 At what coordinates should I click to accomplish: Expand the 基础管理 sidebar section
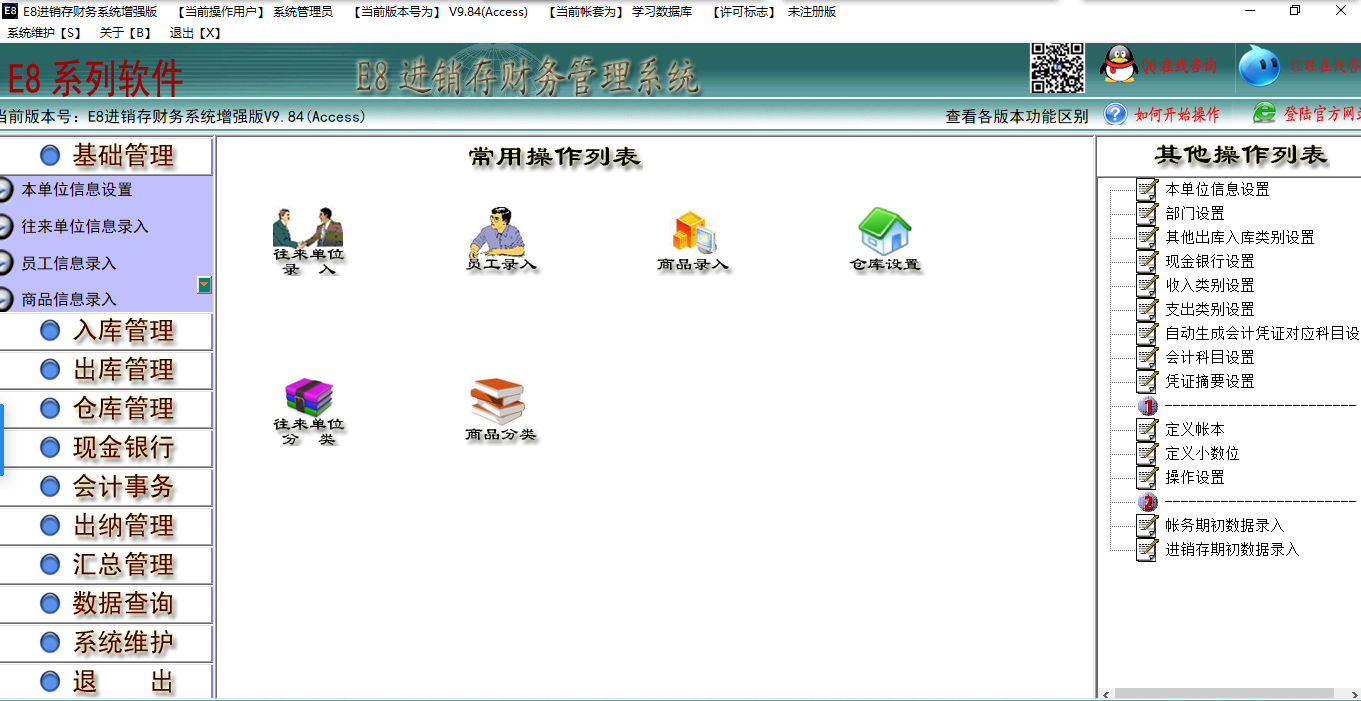(x=106, y=156)
